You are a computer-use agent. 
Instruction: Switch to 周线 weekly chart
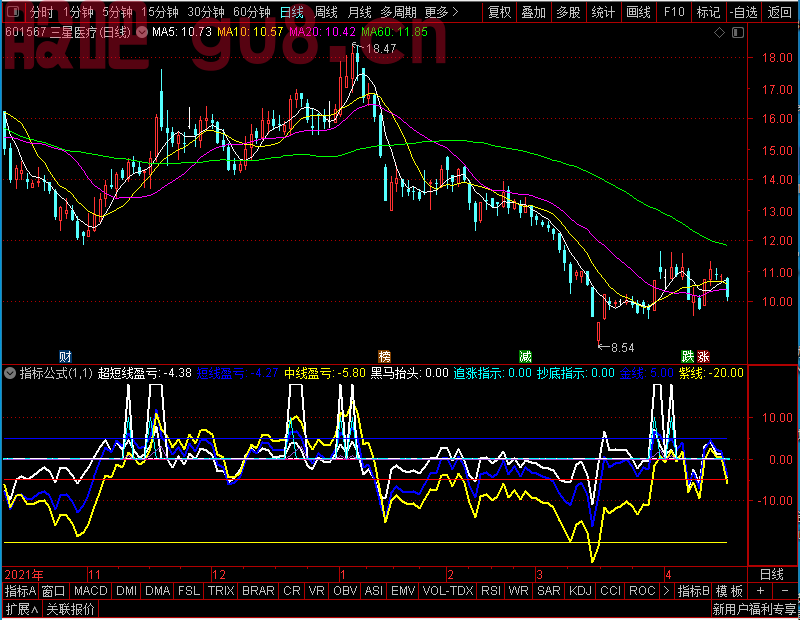click(326, 12)
